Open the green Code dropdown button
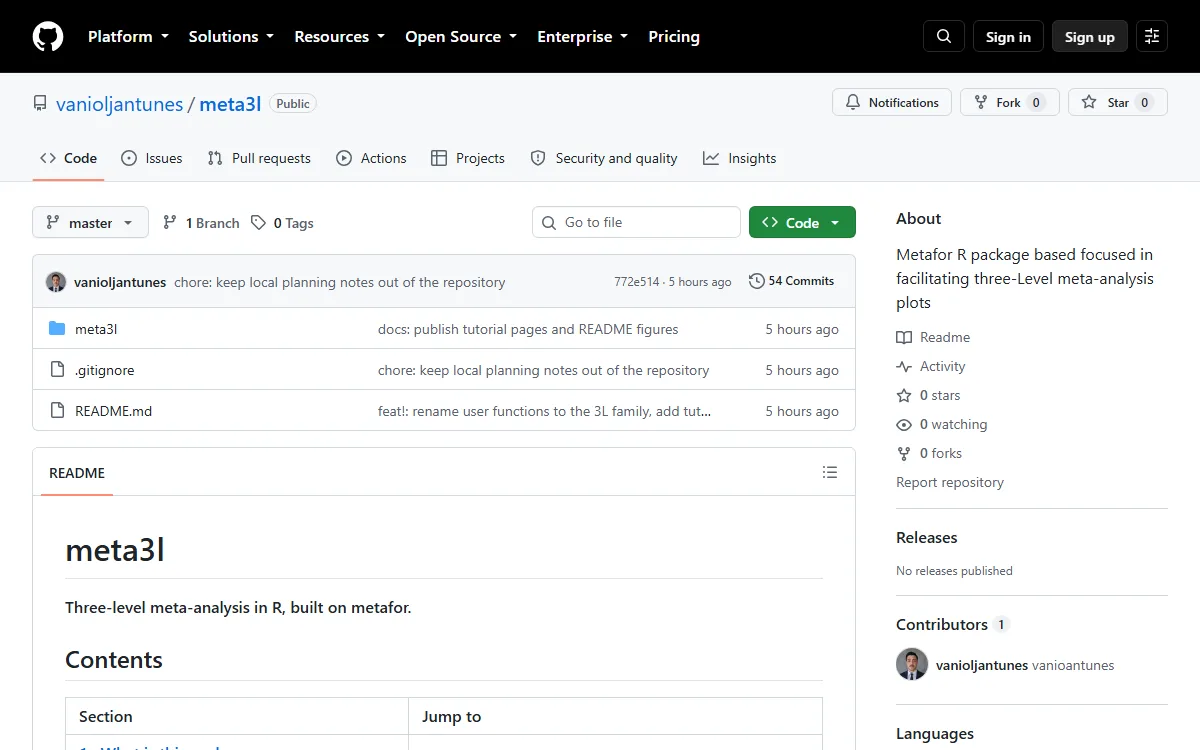Screen dimensions: 1200x750 pyautogui.click(x=802, y=222)
